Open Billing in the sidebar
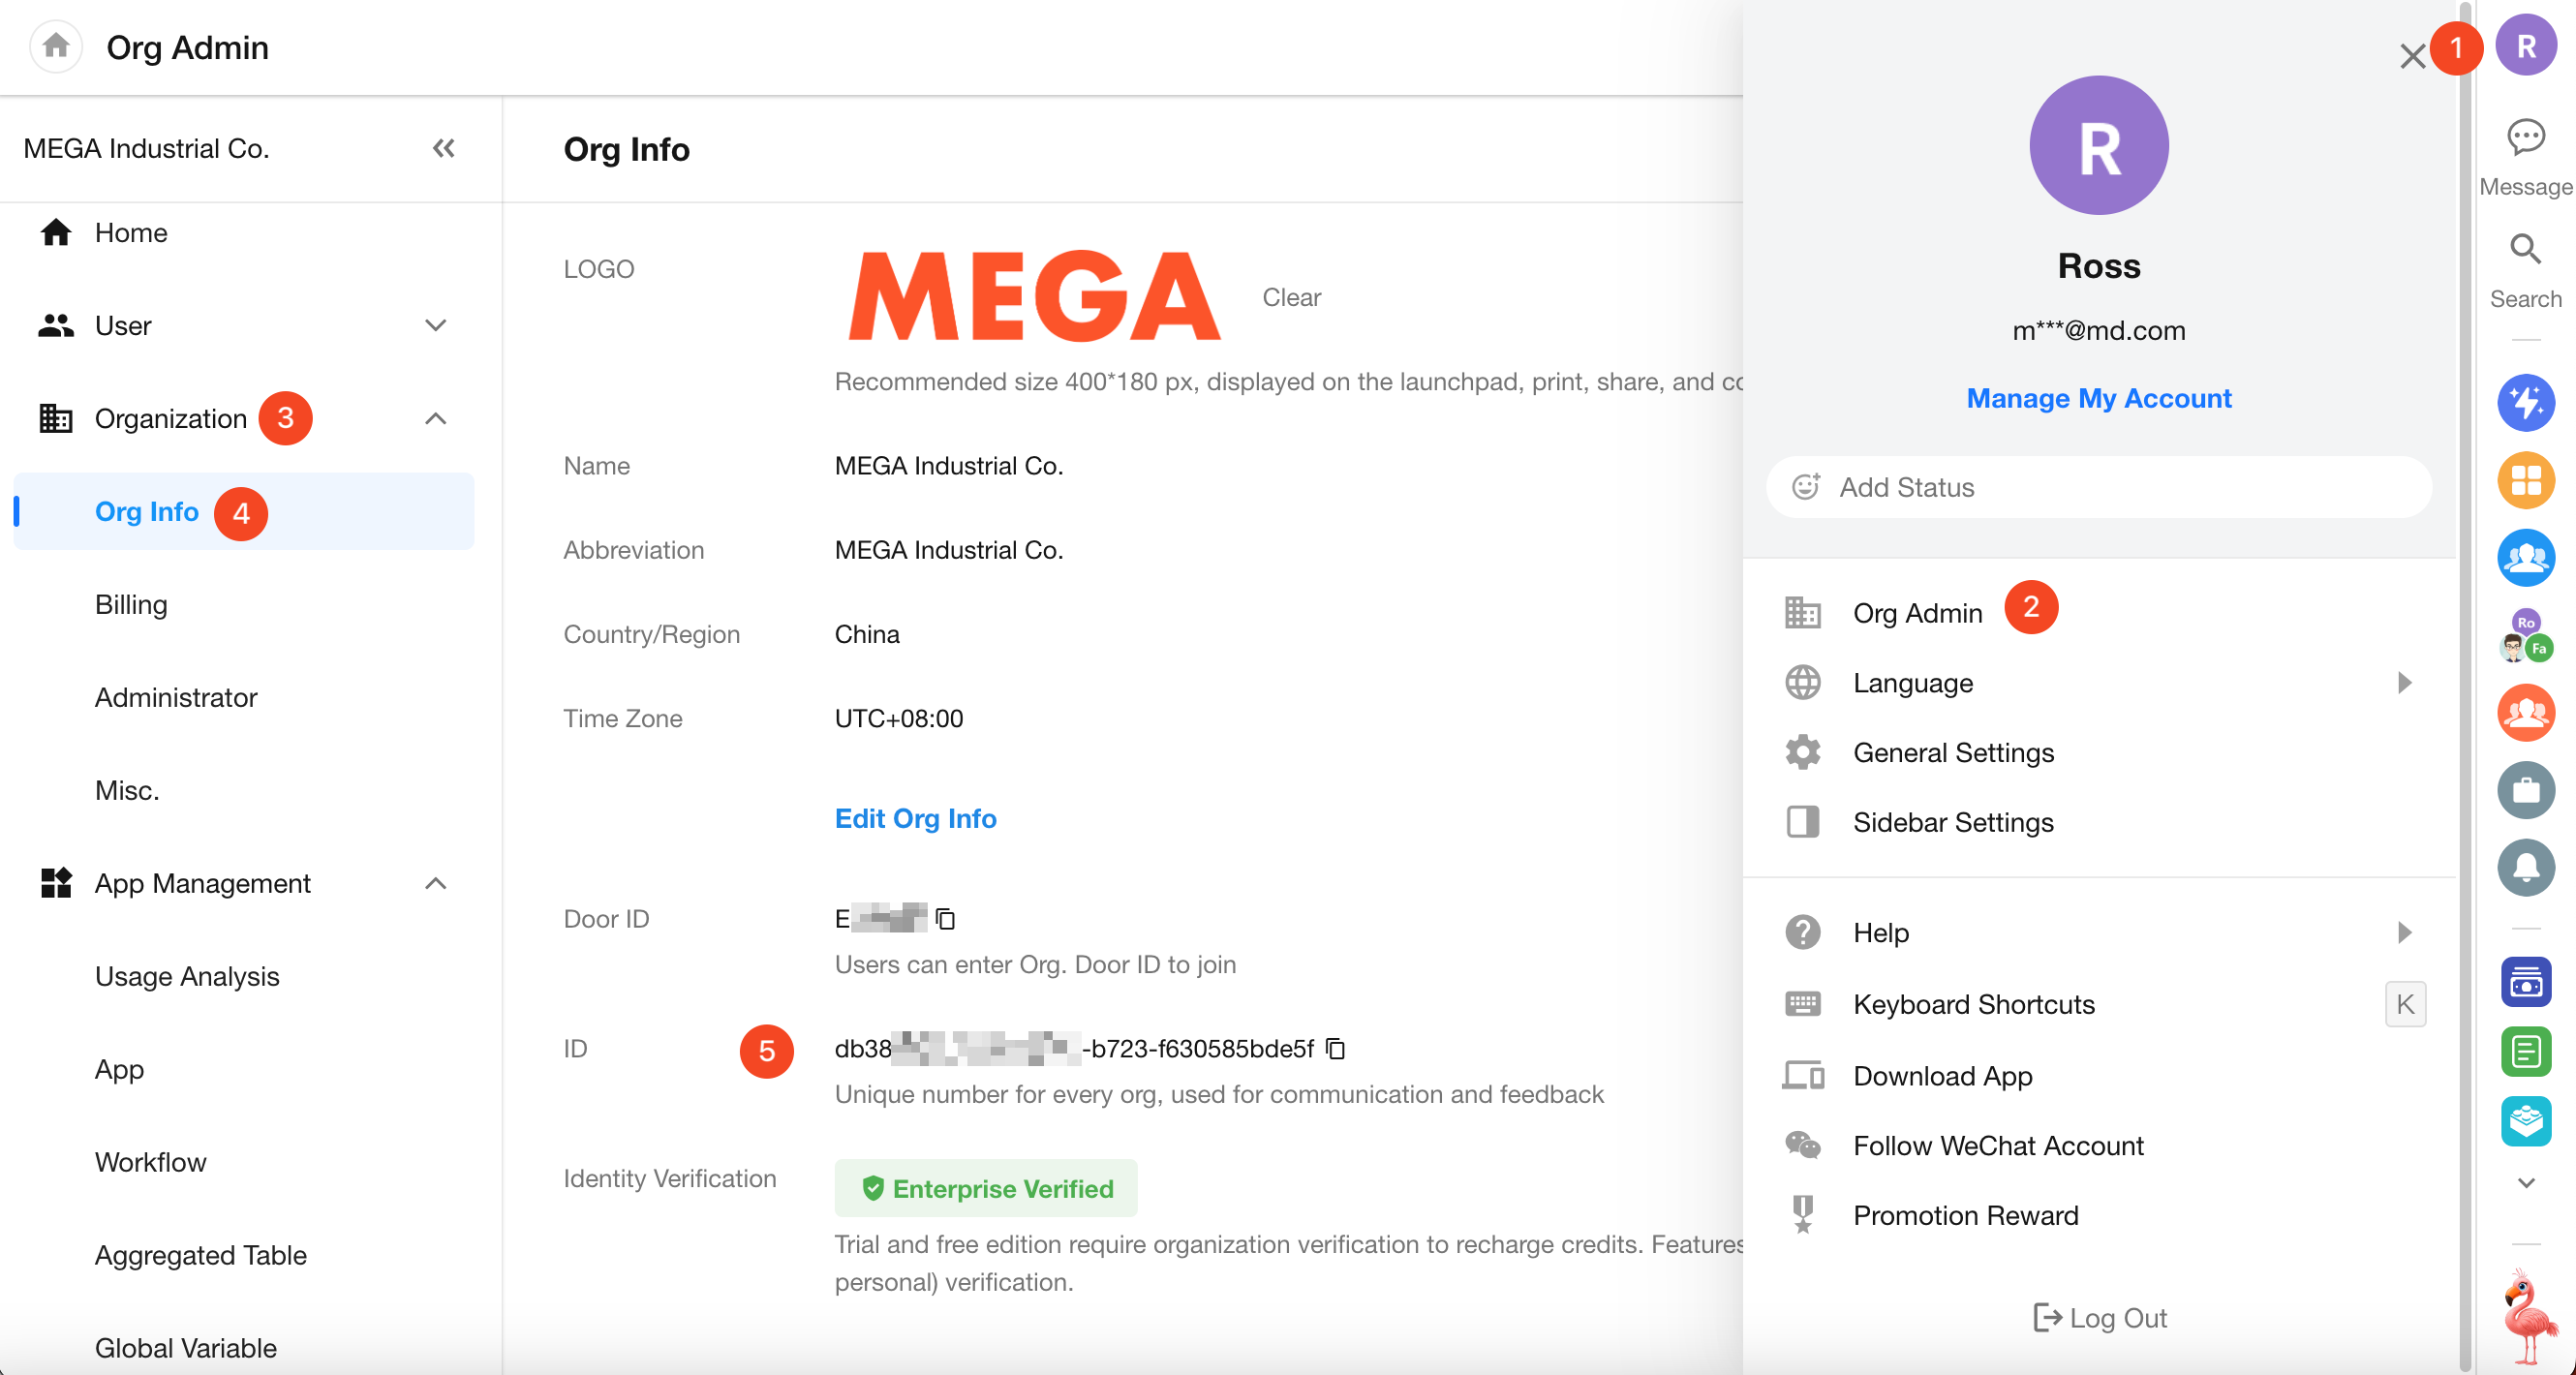This screenshot has height=1375, width=2576. point(131,604)
